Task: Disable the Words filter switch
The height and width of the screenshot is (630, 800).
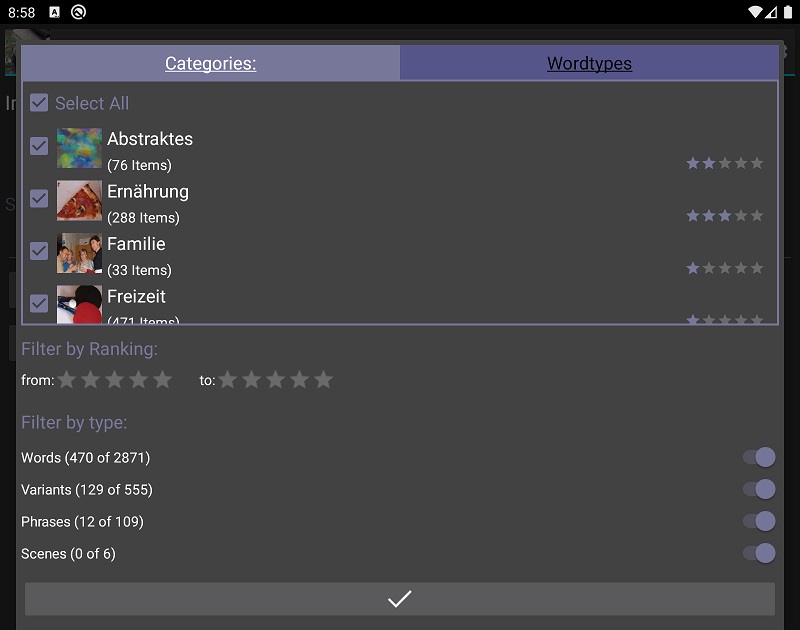Action: click(759, 457)
